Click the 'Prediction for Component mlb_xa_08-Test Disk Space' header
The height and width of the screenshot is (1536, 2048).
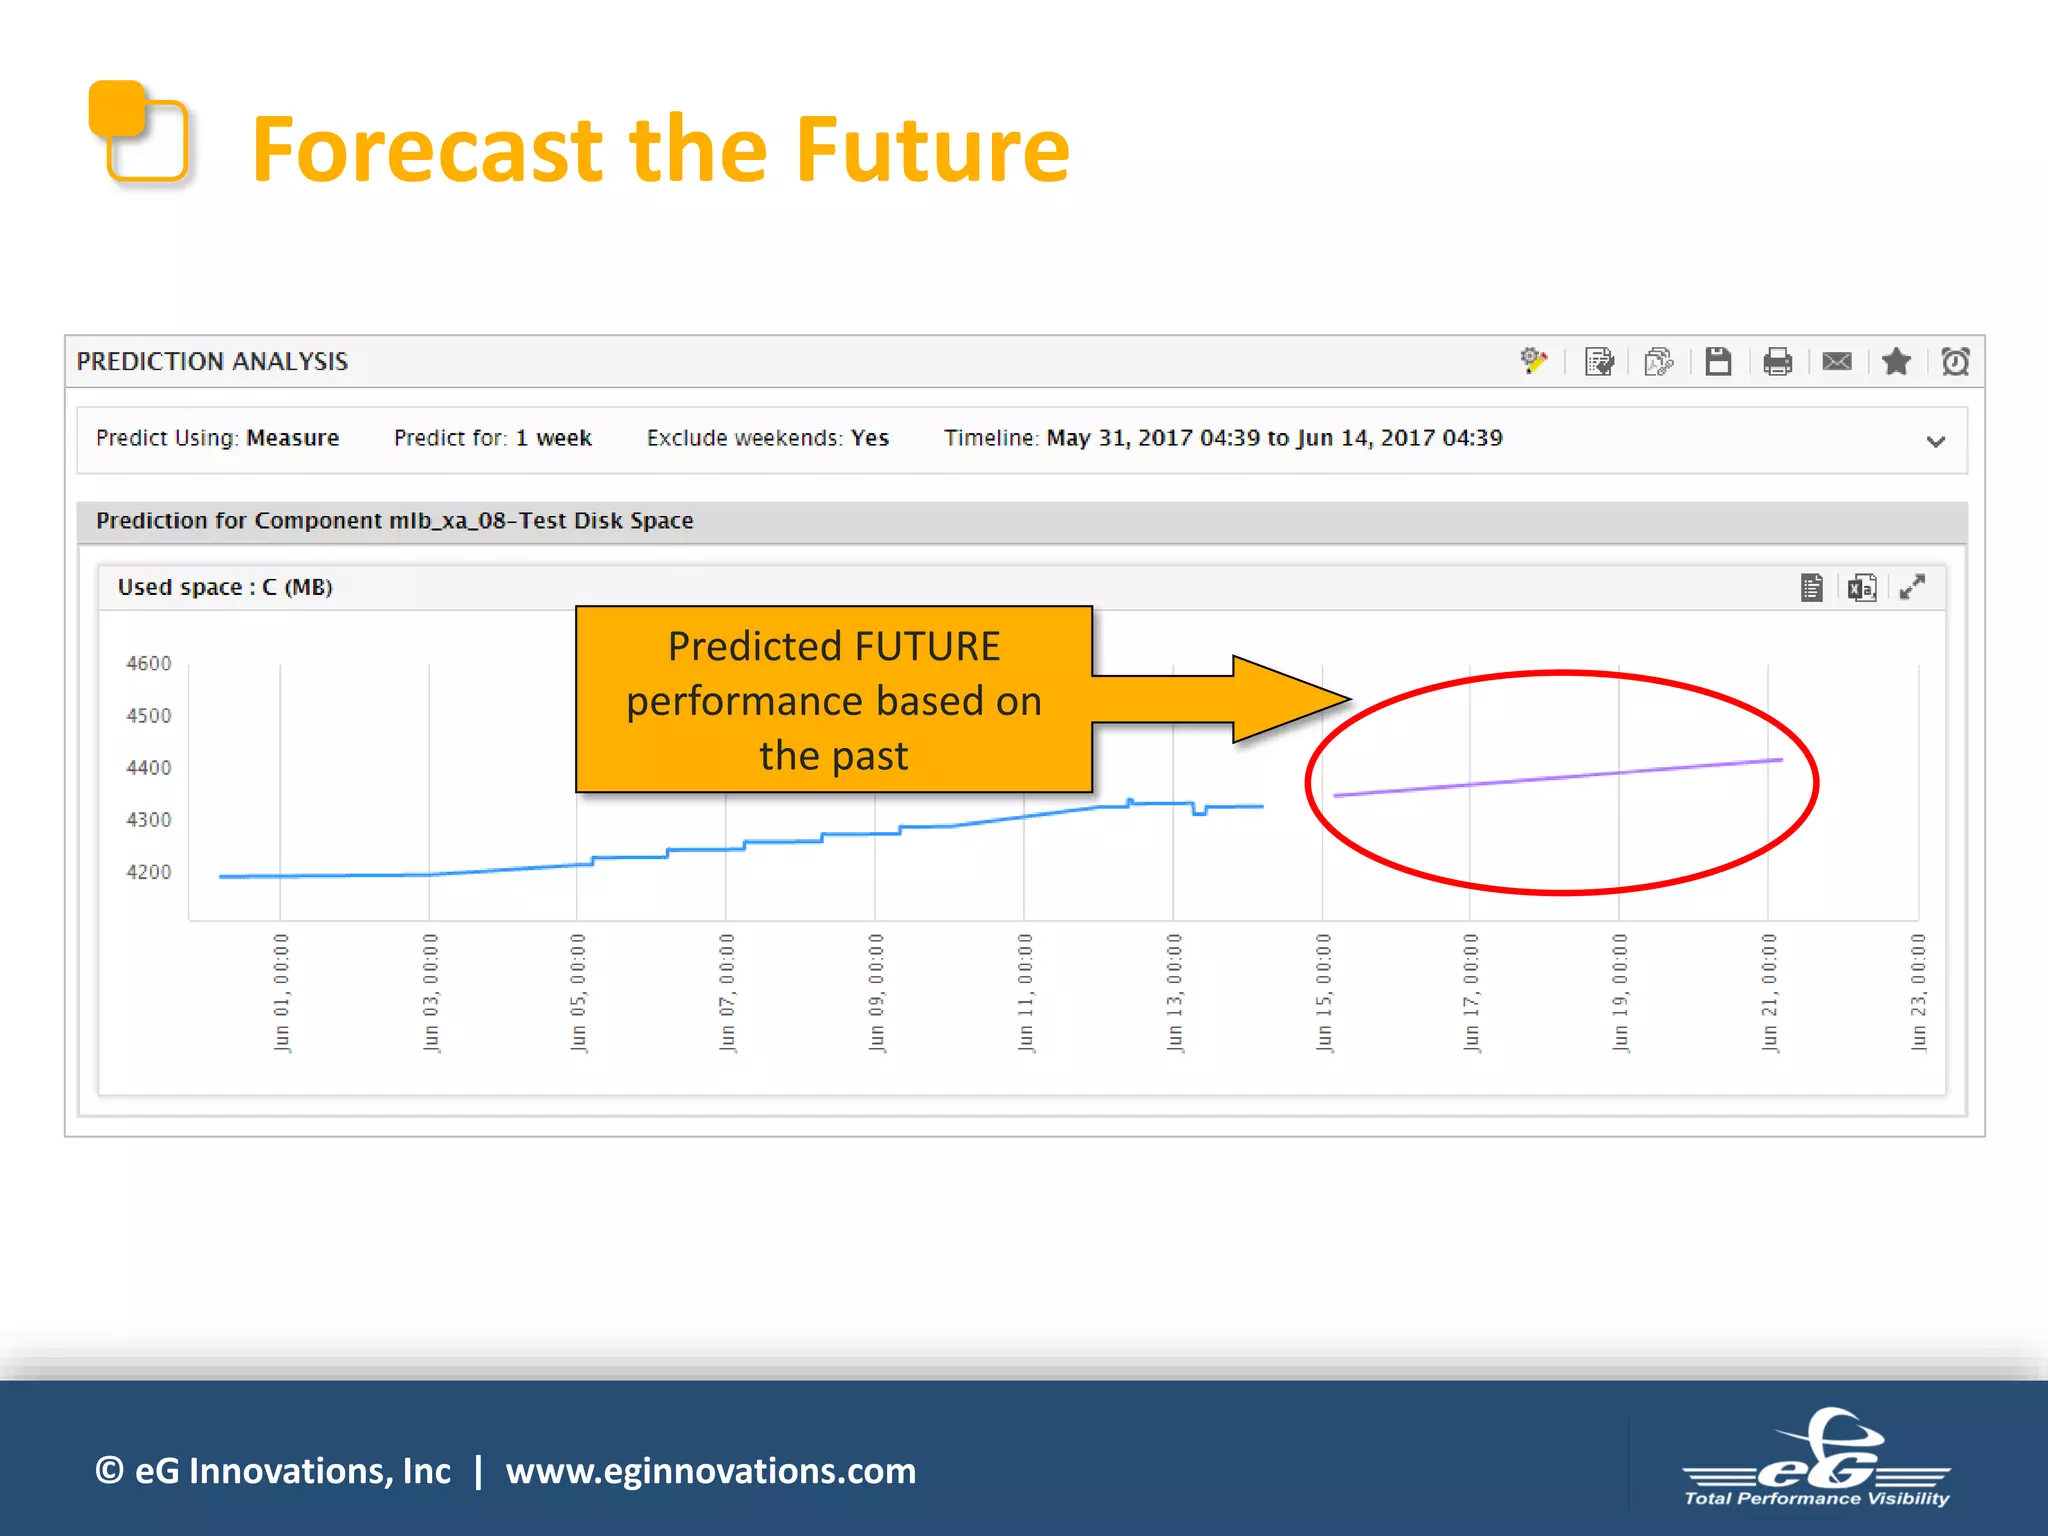coord(395,521)
